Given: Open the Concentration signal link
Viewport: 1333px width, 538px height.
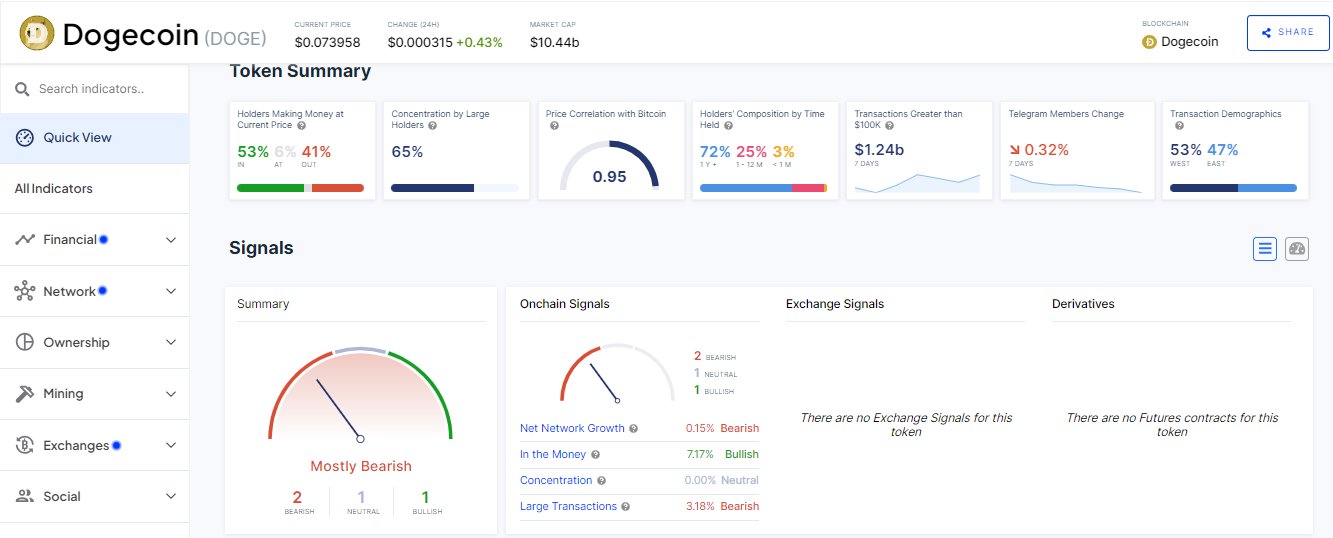Looking at the screenshot, I should point(556,480).
